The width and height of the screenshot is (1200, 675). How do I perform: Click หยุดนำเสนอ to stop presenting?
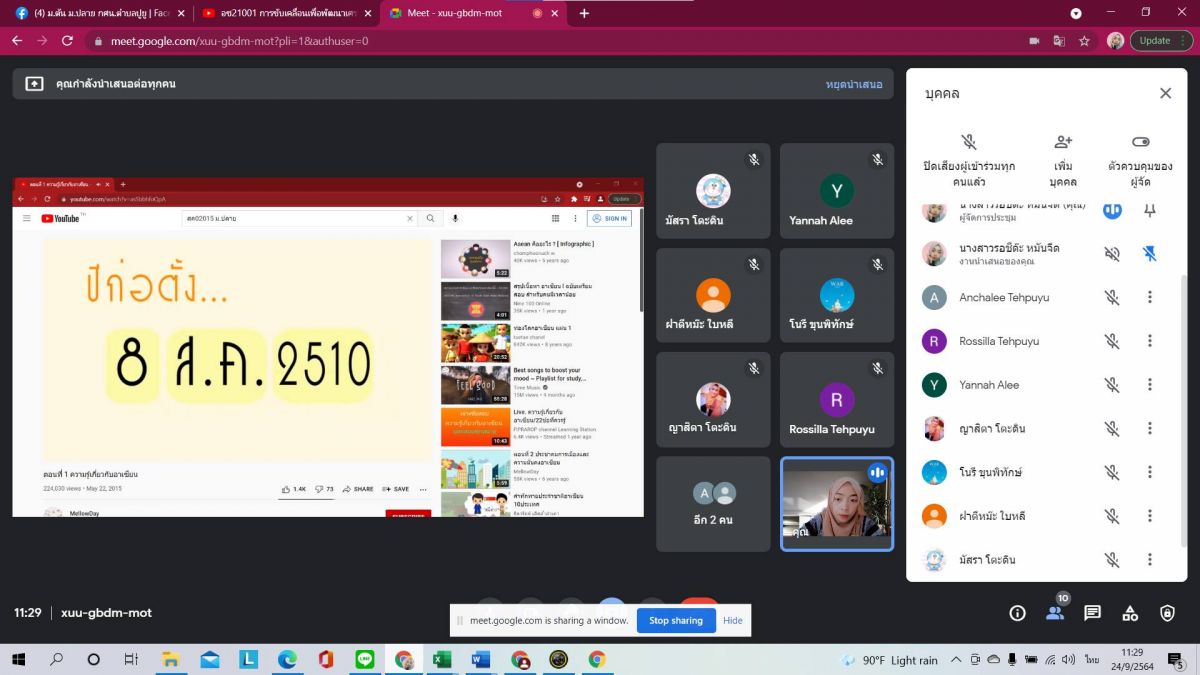coord(854,84)
